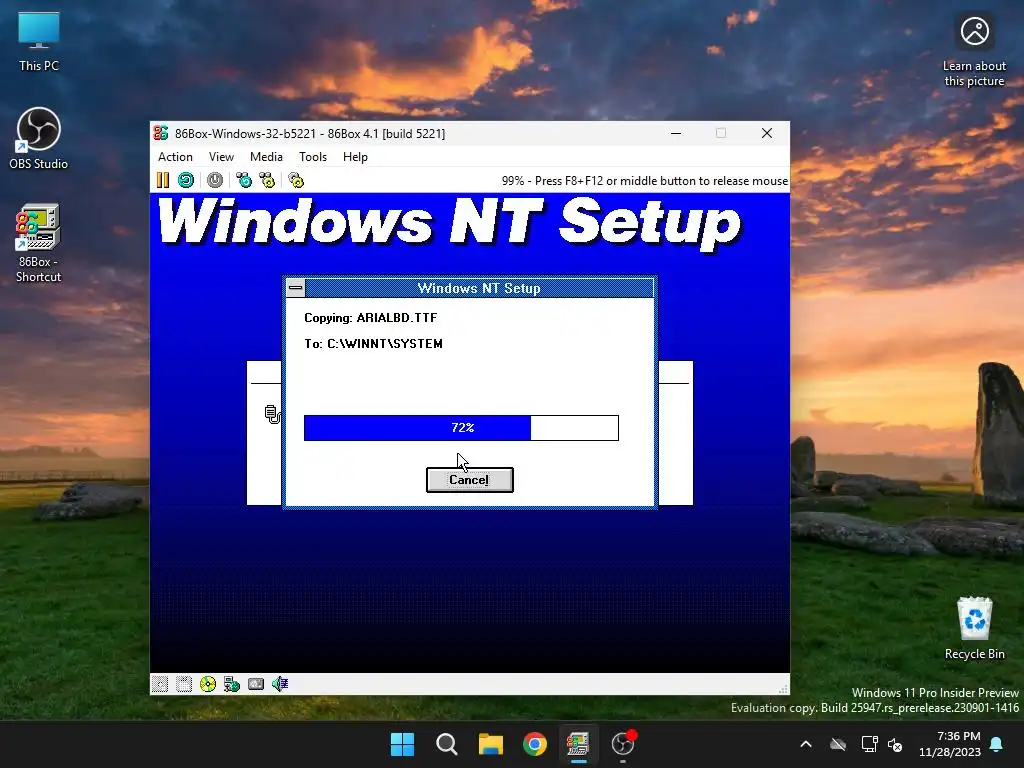Click the second floppy drive status icon

coord(184,684)
